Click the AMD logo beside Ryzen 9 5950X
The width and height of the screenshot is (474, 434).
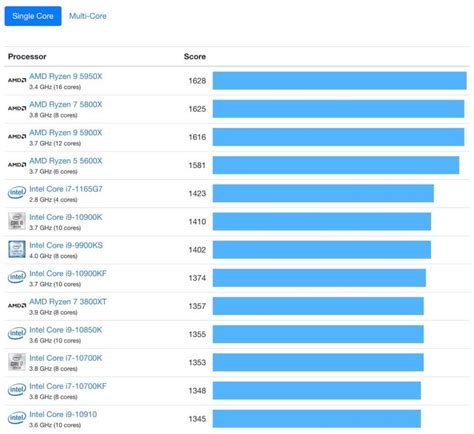click(17, 80)
